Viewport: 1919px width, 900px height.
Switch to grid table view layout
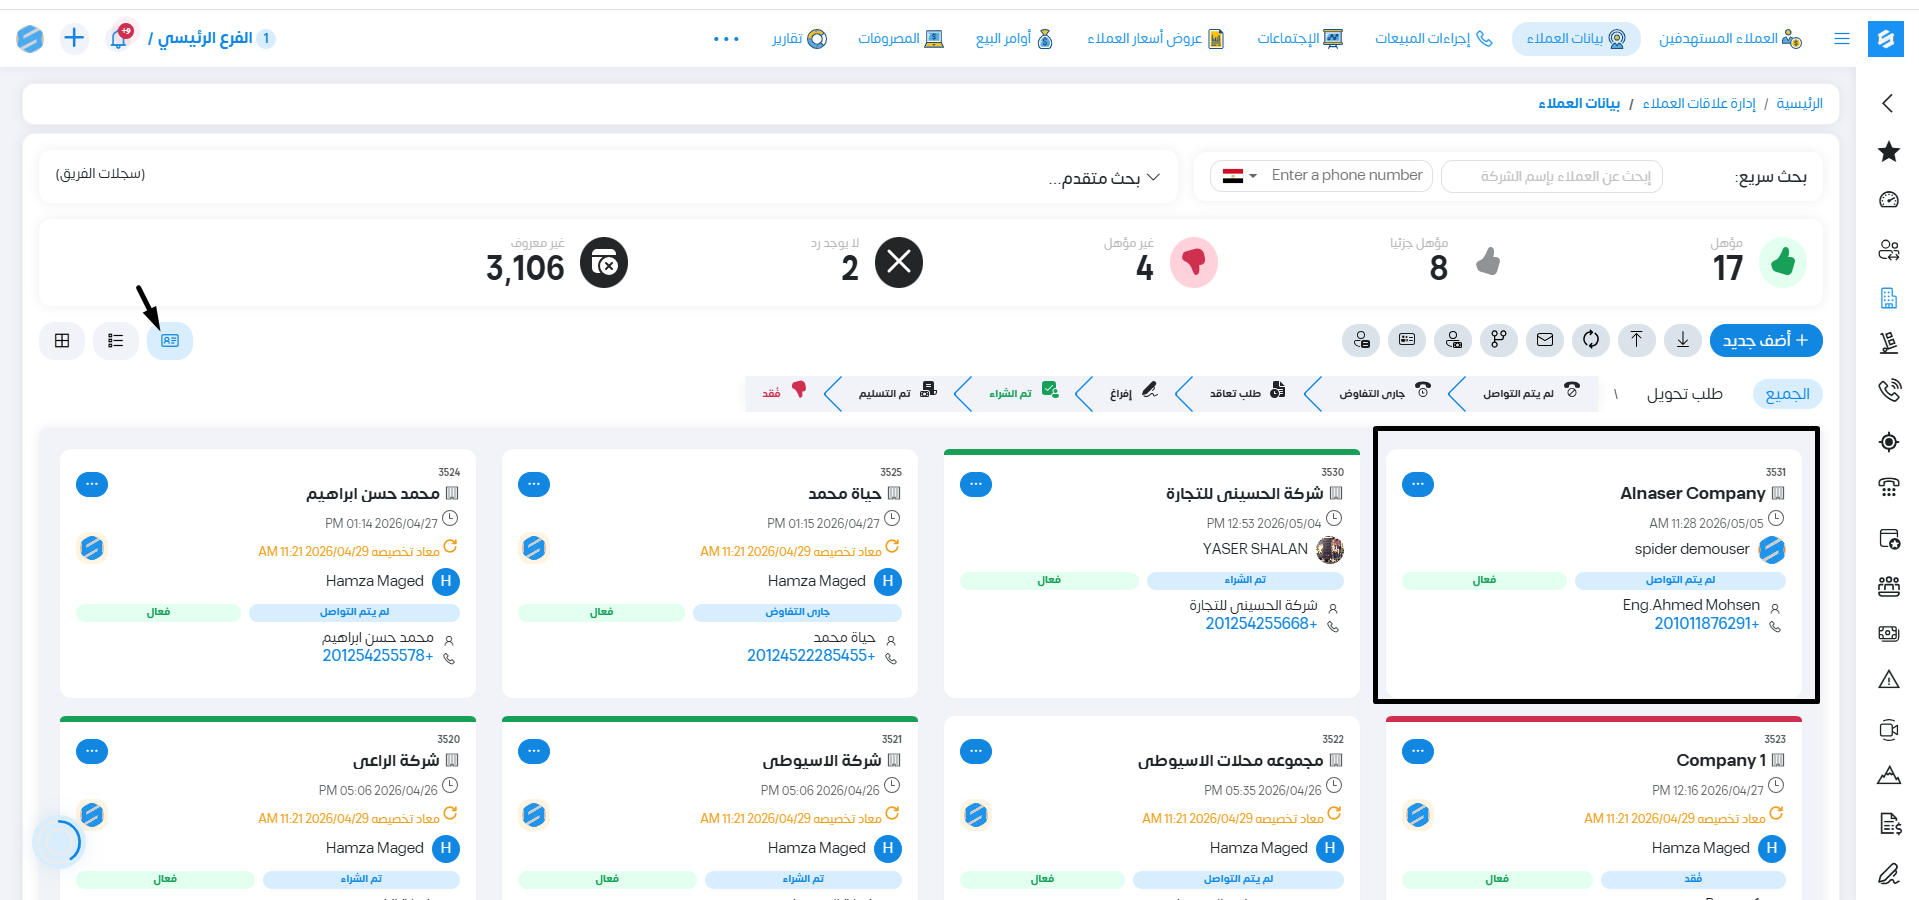[62, 341]
